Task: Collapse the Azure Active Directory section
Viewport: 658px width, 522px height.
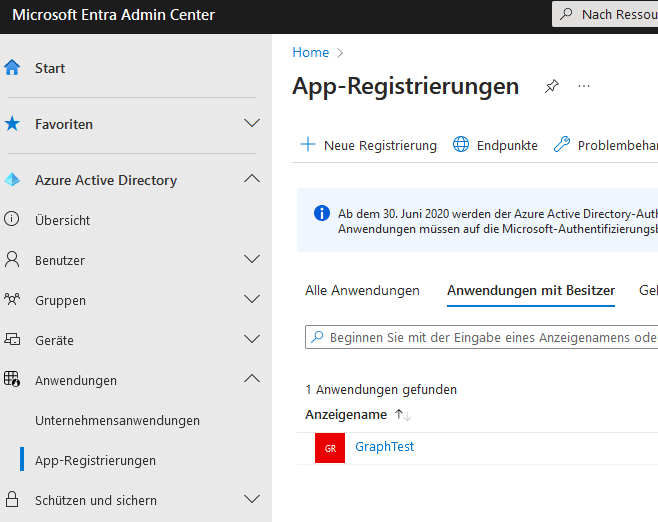Action: (252, 180)
